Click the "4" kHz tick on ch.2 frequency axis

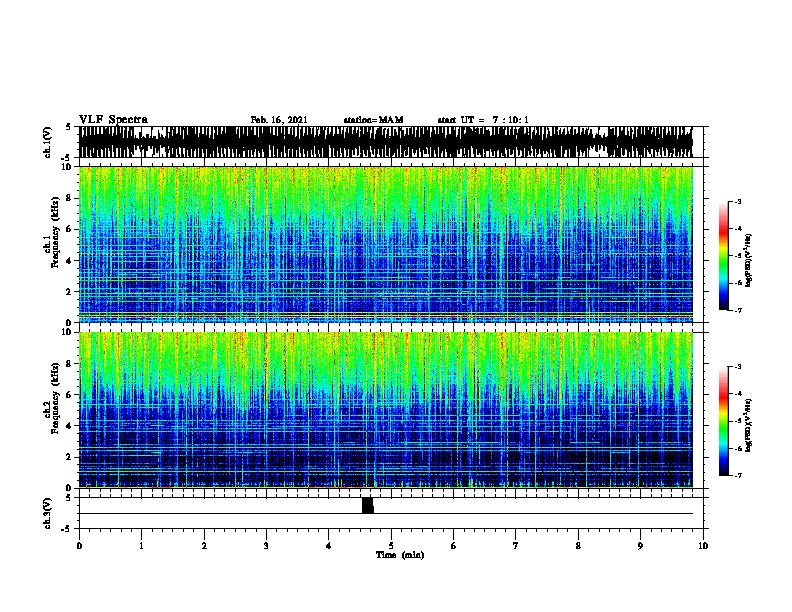tap(70, 426)
